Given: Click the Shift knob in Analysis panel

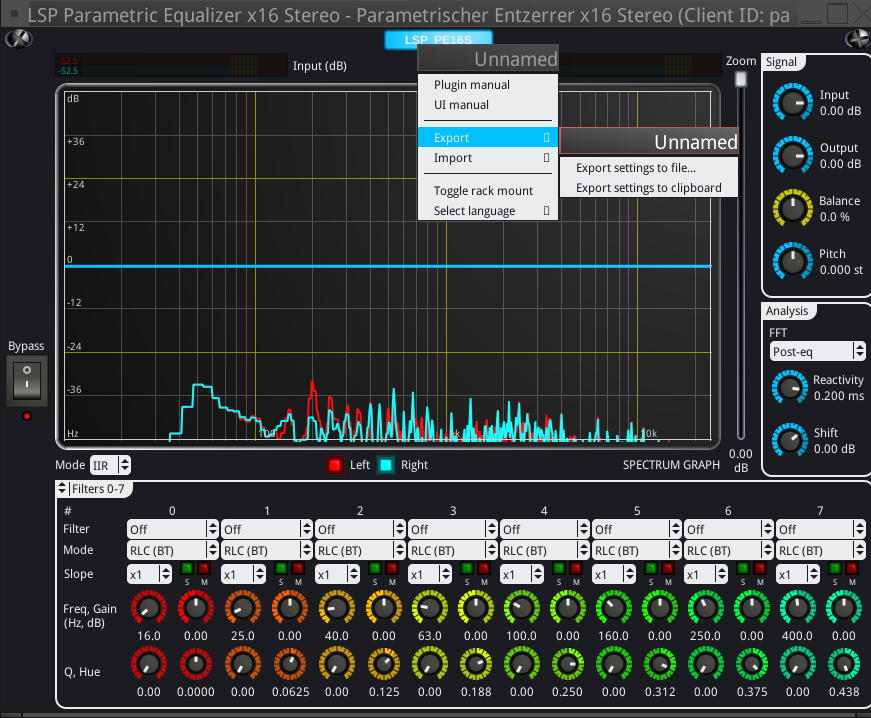Looking at the screenshot, I should tap(790, 440).
